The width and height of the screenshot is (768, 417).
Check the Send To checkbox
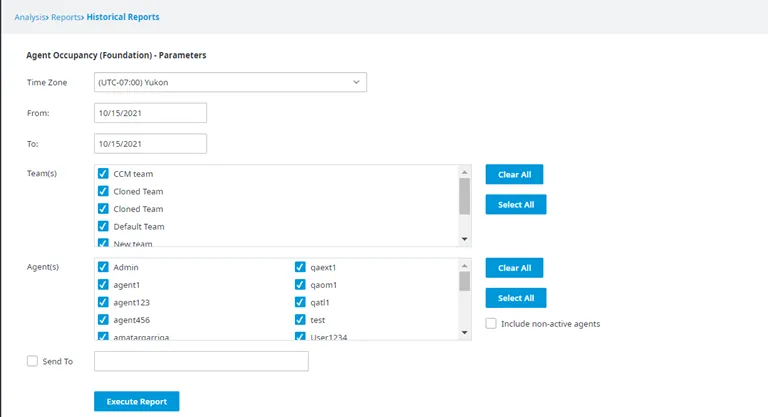tap(32, 361)
